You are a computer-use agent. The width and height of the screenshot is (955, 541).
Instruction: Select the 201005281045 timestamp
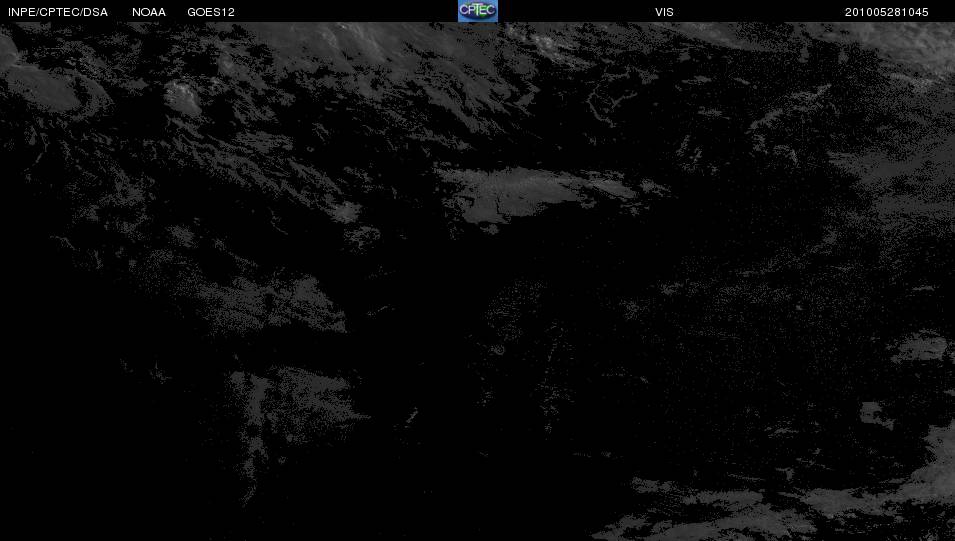pyautogui.click(x=887, y=12)
